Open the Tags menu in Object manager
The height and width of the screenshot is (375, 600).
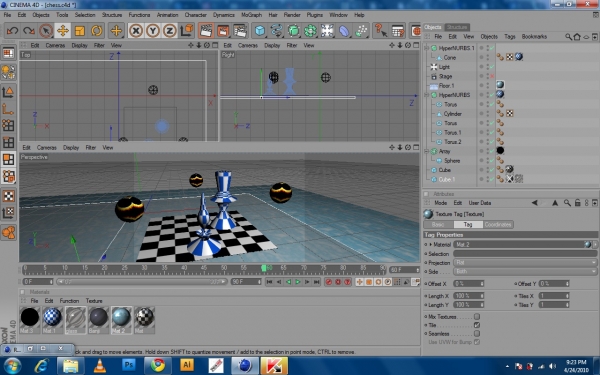pos(510,36)
